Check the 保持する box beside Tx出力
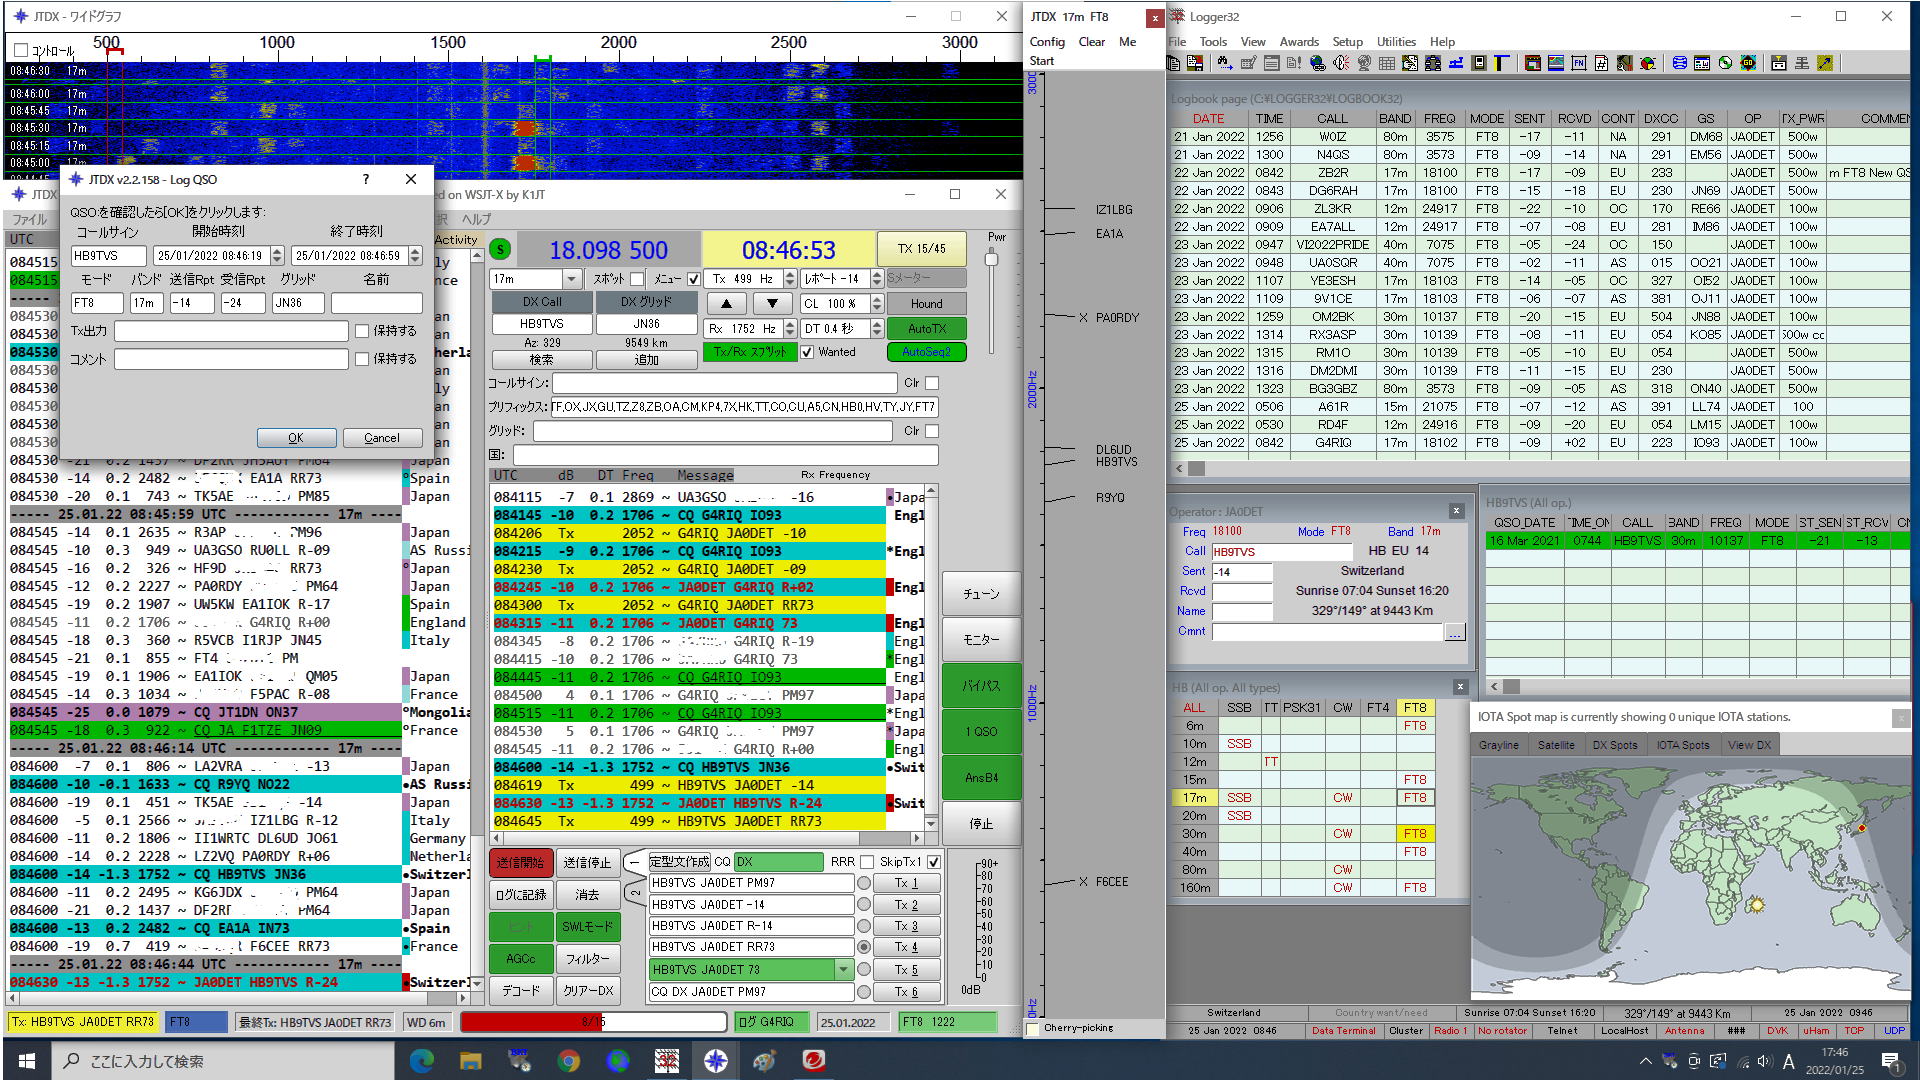 point(362,331)
